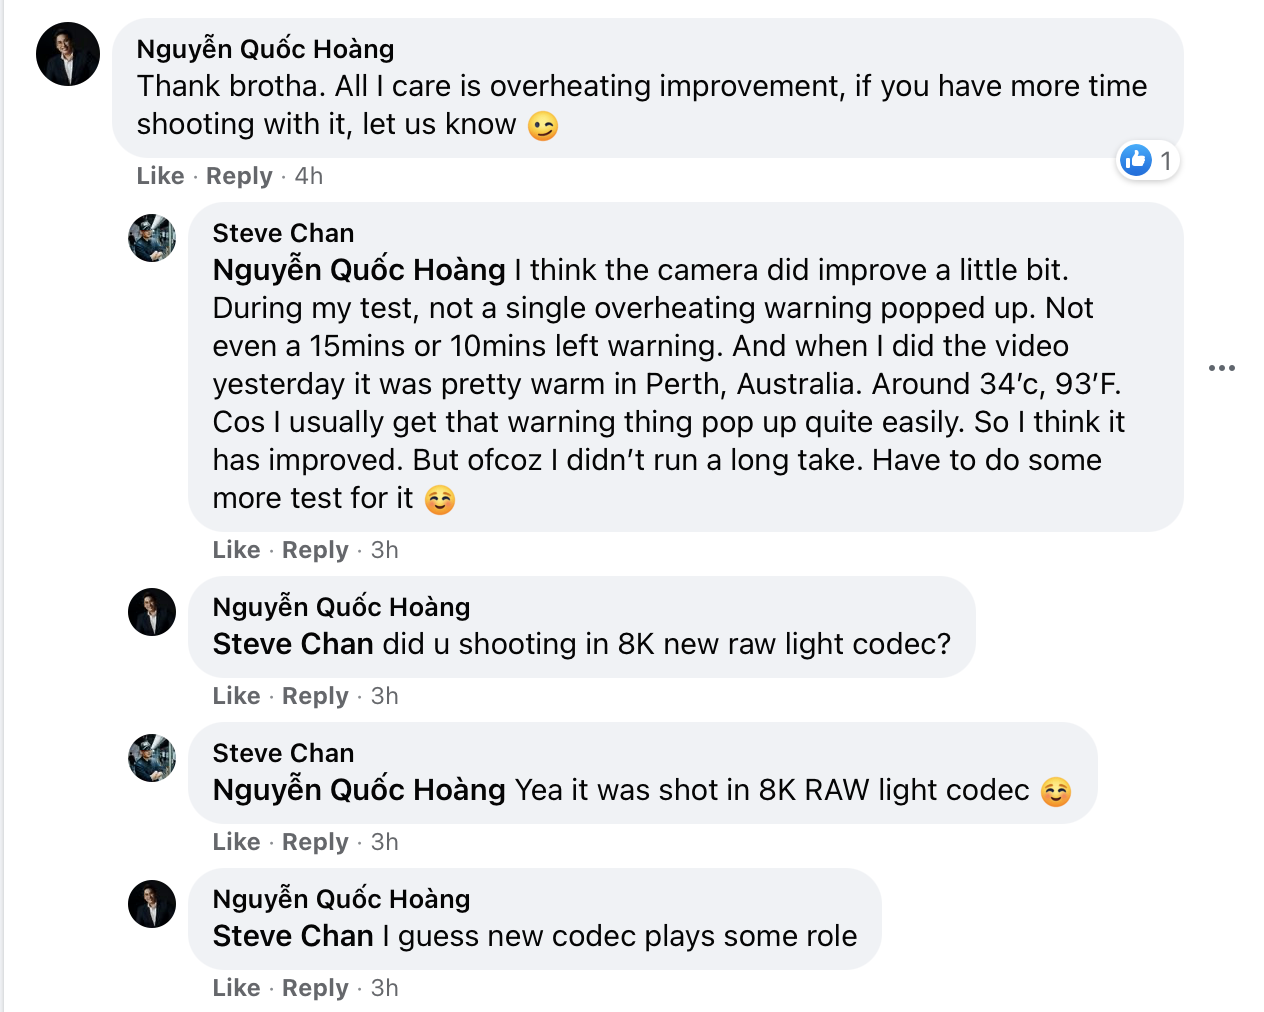Click bold Nguyễn Quốc Hoàng mention in 'Yea it was shot'
The width and height of the screenshot is (1264, 1012).
coord(359,790)
